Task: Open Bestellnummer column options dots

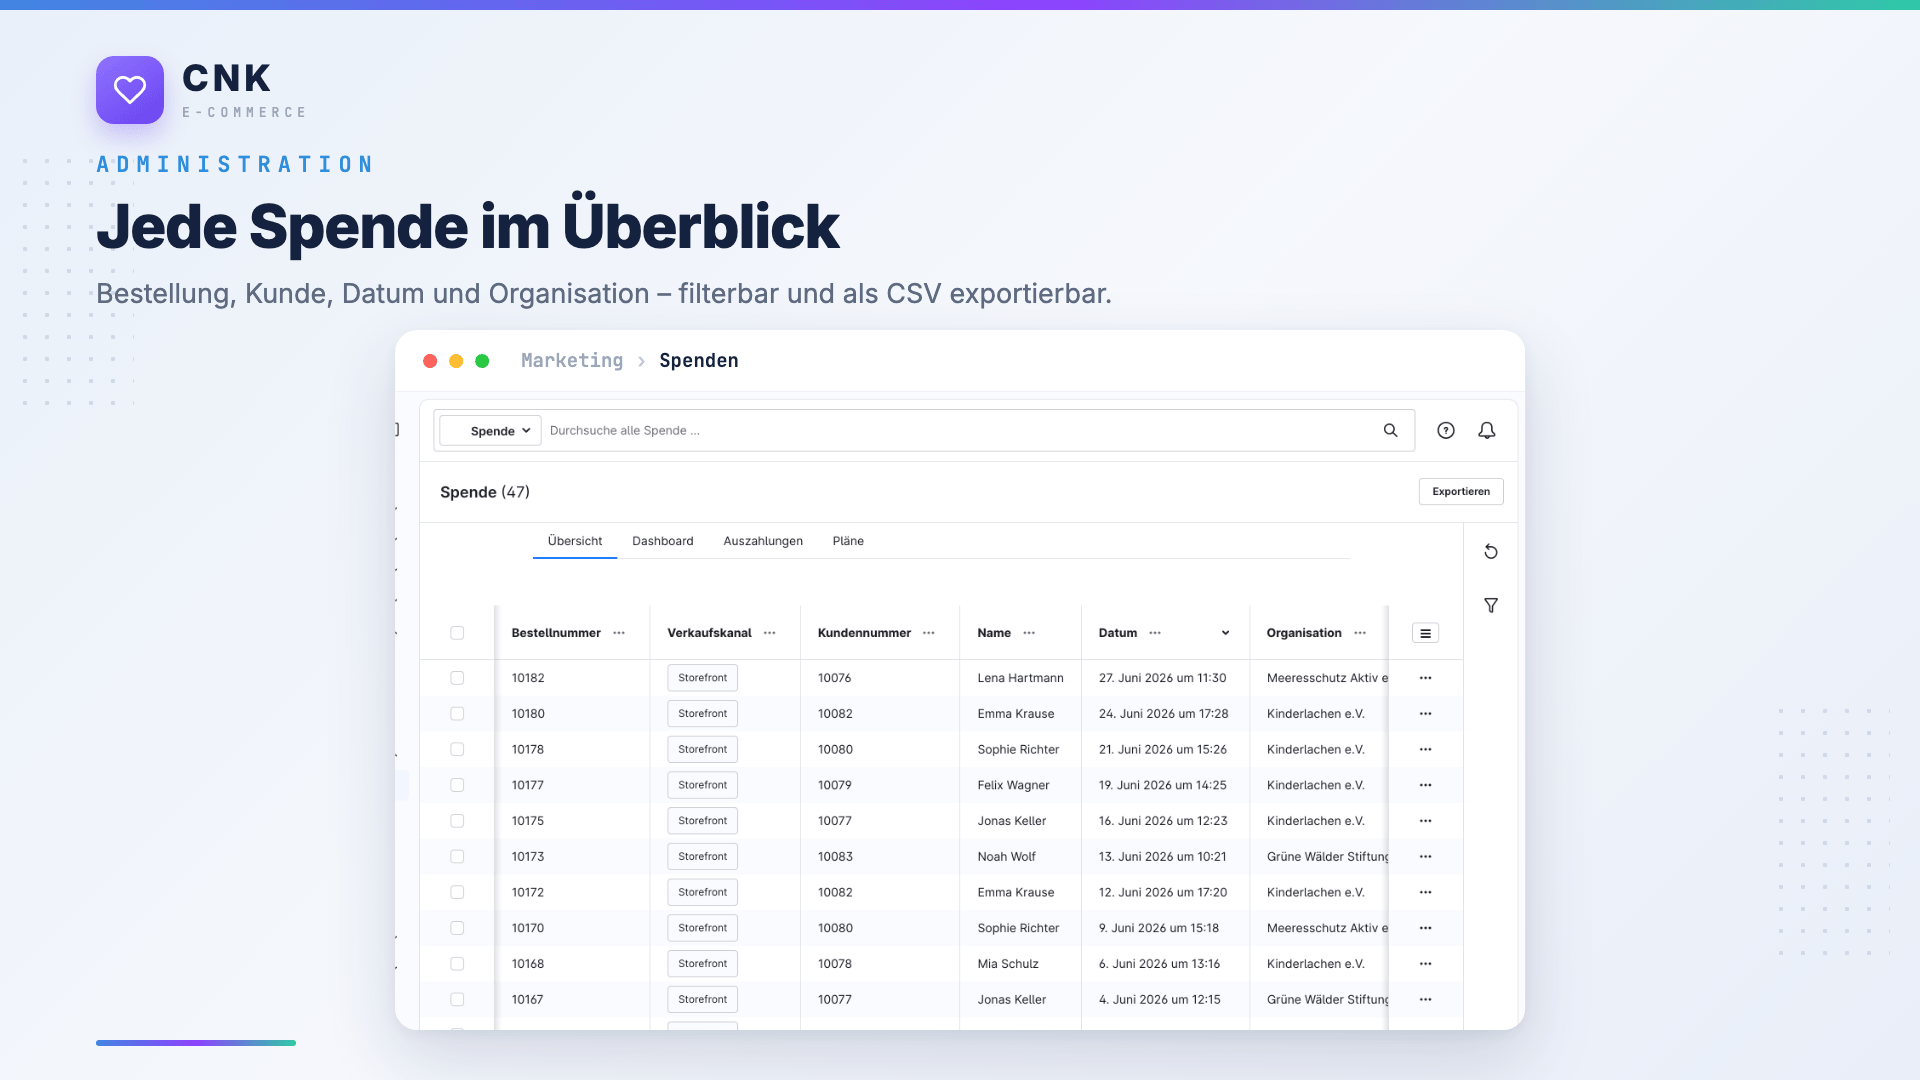Action: 619,633
